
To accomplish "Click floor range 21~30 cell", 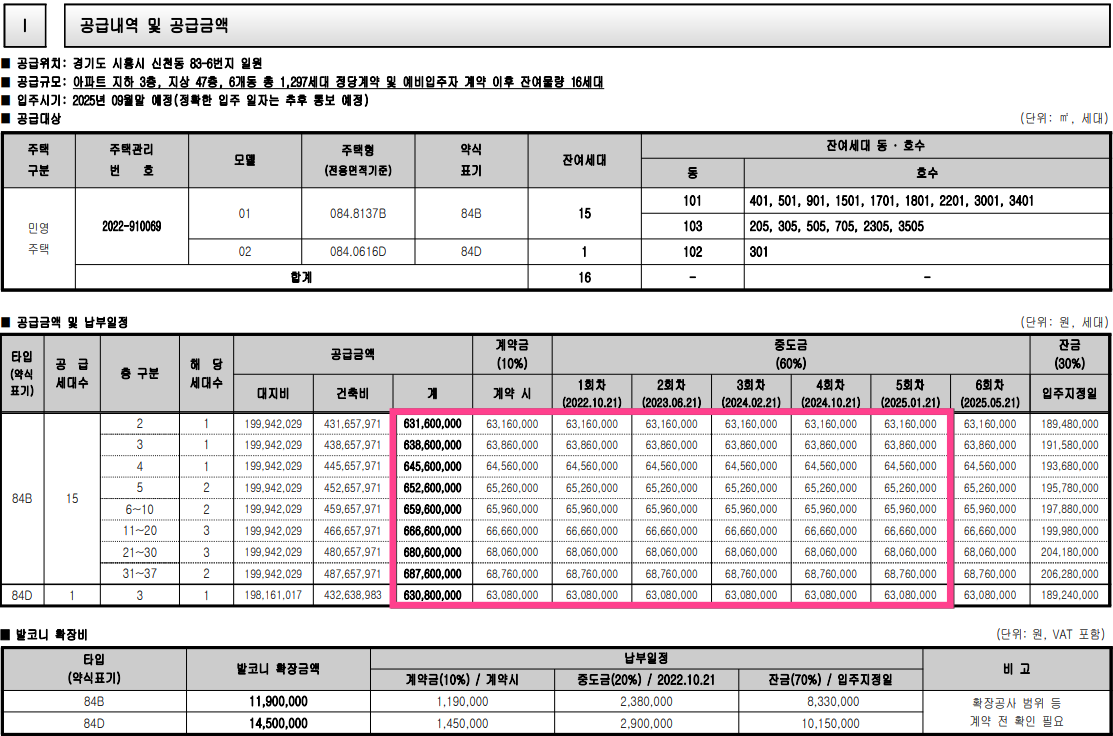I will tap(140, 552).
